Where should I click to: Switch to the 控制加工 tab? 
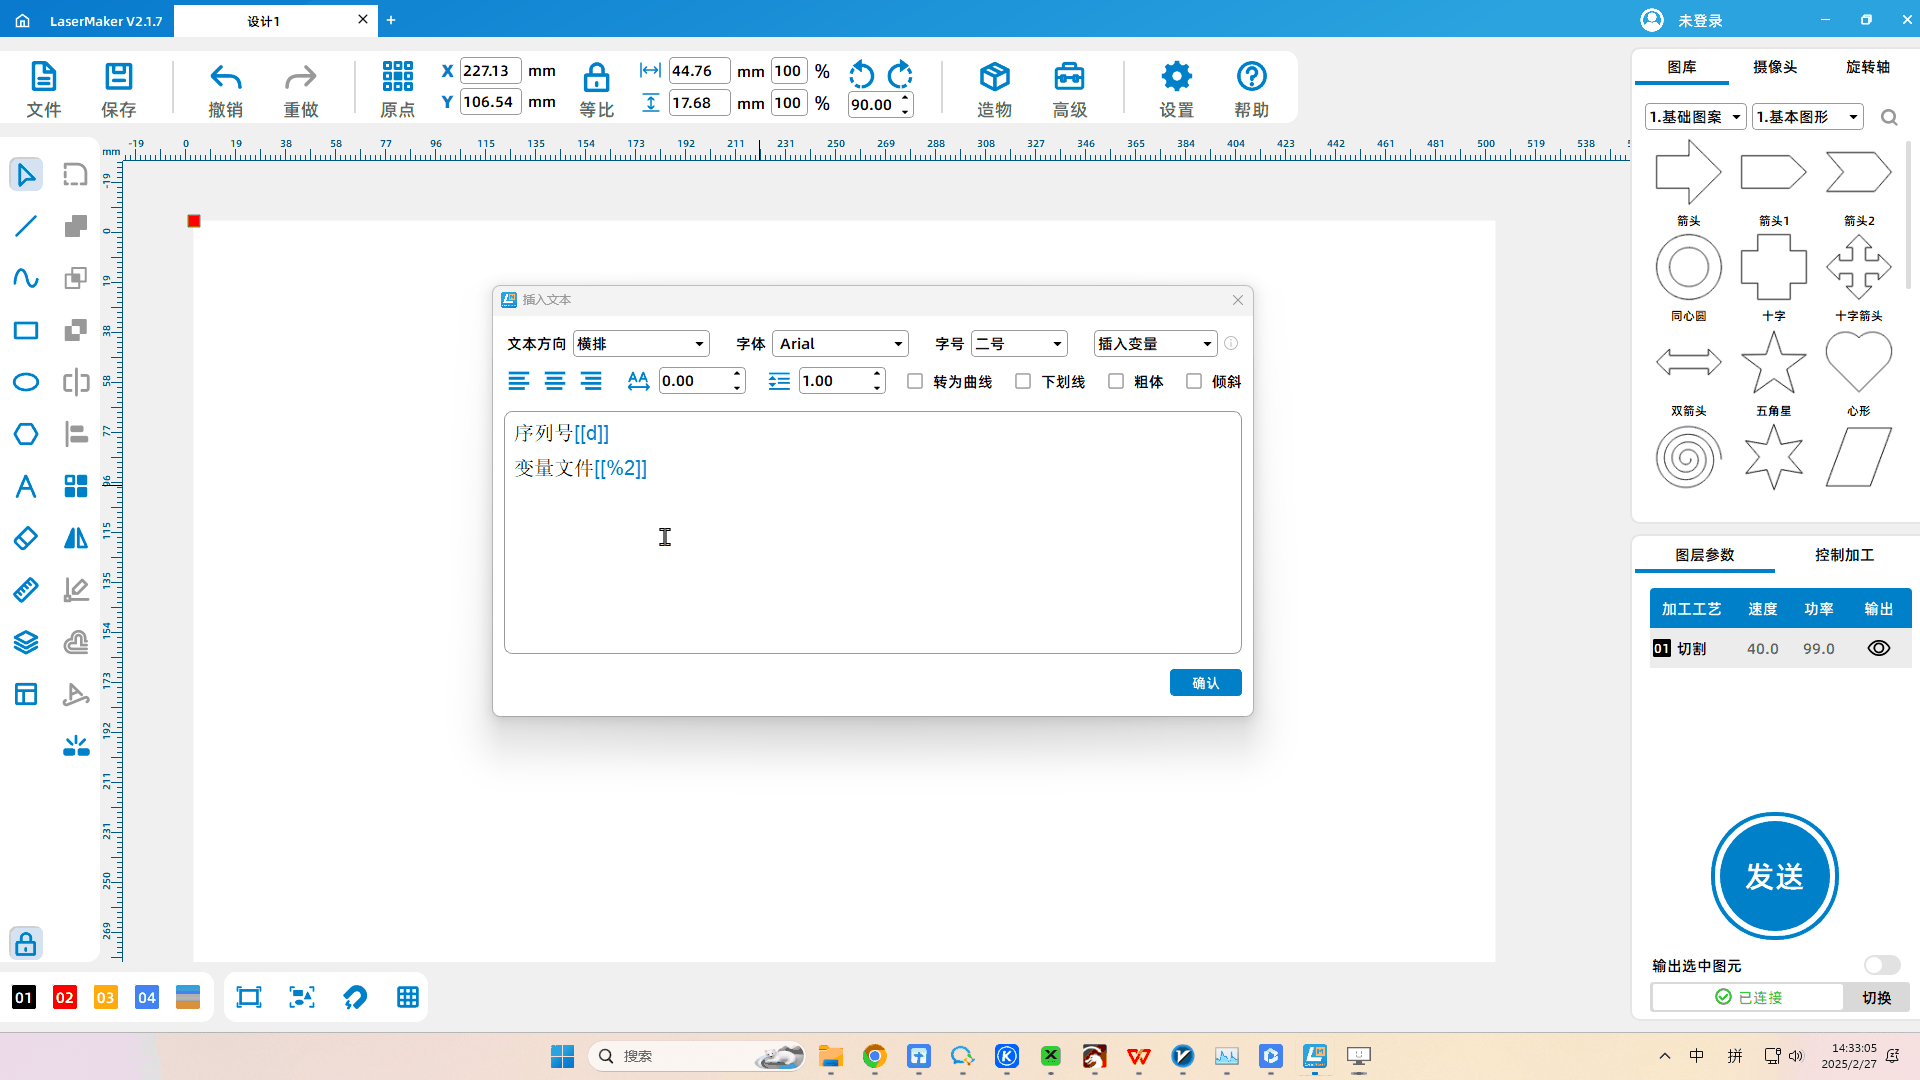tap(1845, 555)
